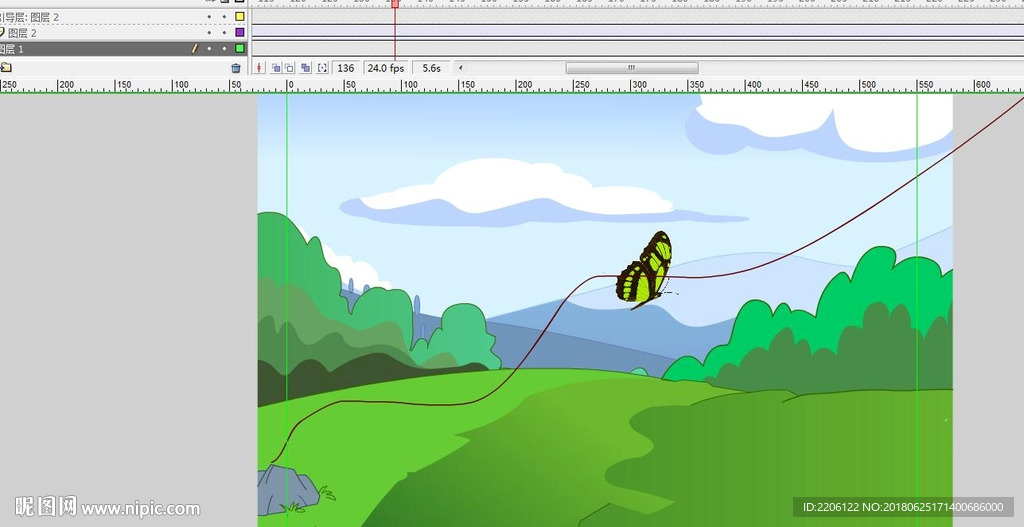Viewport: 1024px width, 527px height.
Task: Select layer 图层 1
Action: tap(123, 48)
